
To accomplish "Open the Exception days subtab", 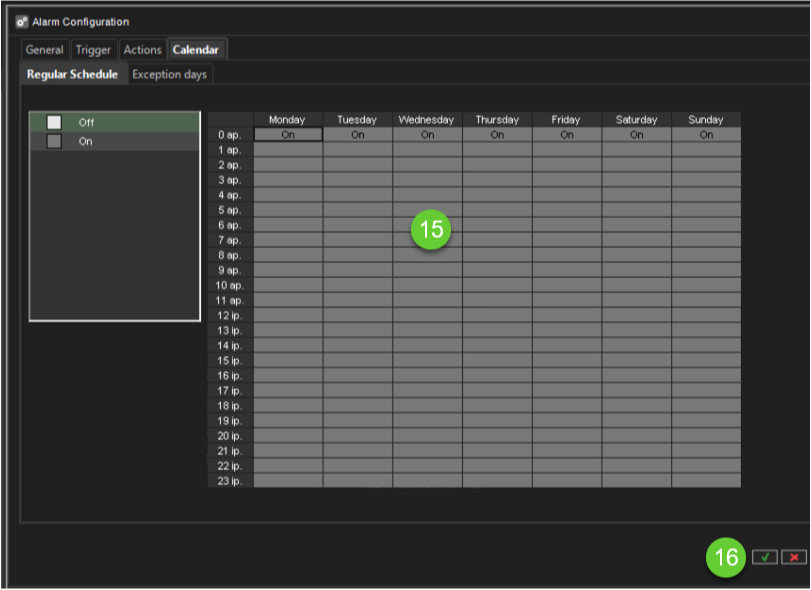I will pos(169,75).
